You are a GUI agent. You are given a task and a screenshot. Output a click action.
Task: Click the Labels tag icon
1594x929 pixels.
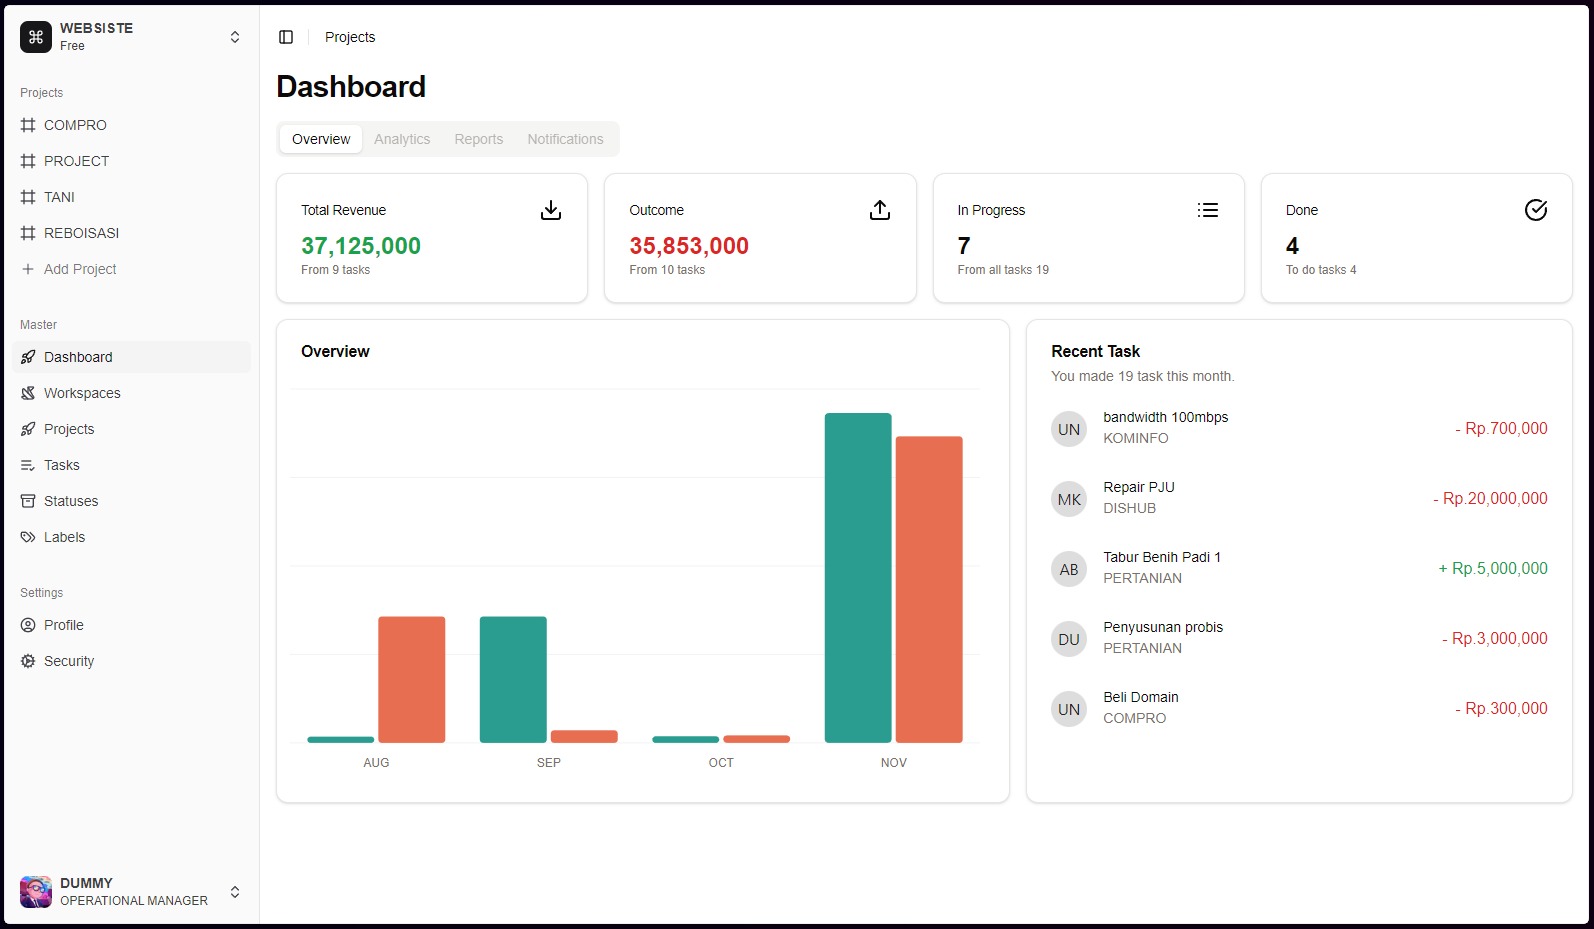[28, 537]
